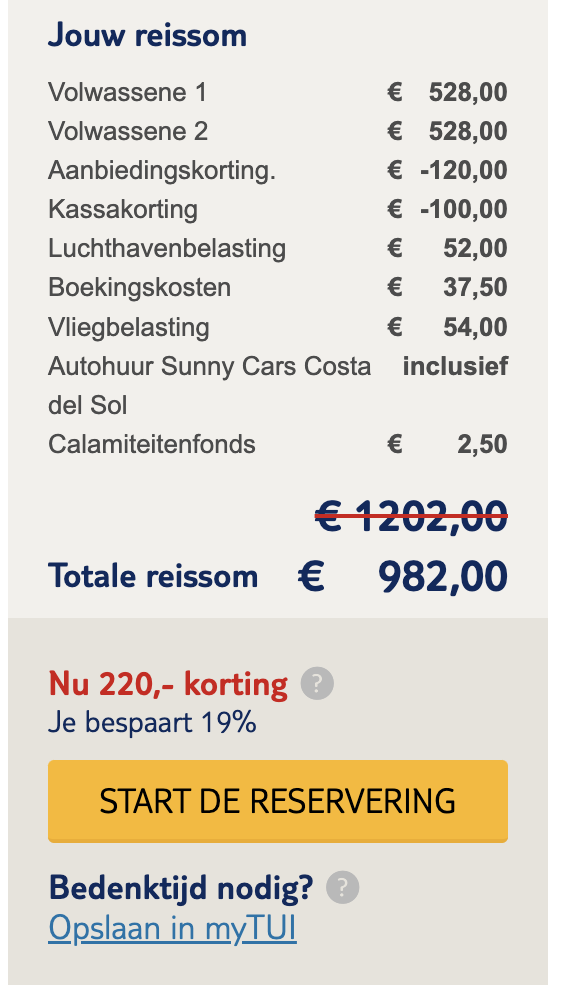Click the Je bespaart 19% text
Image resolution: width=562 pixels, height=1000 pixels.
point(152,723)
